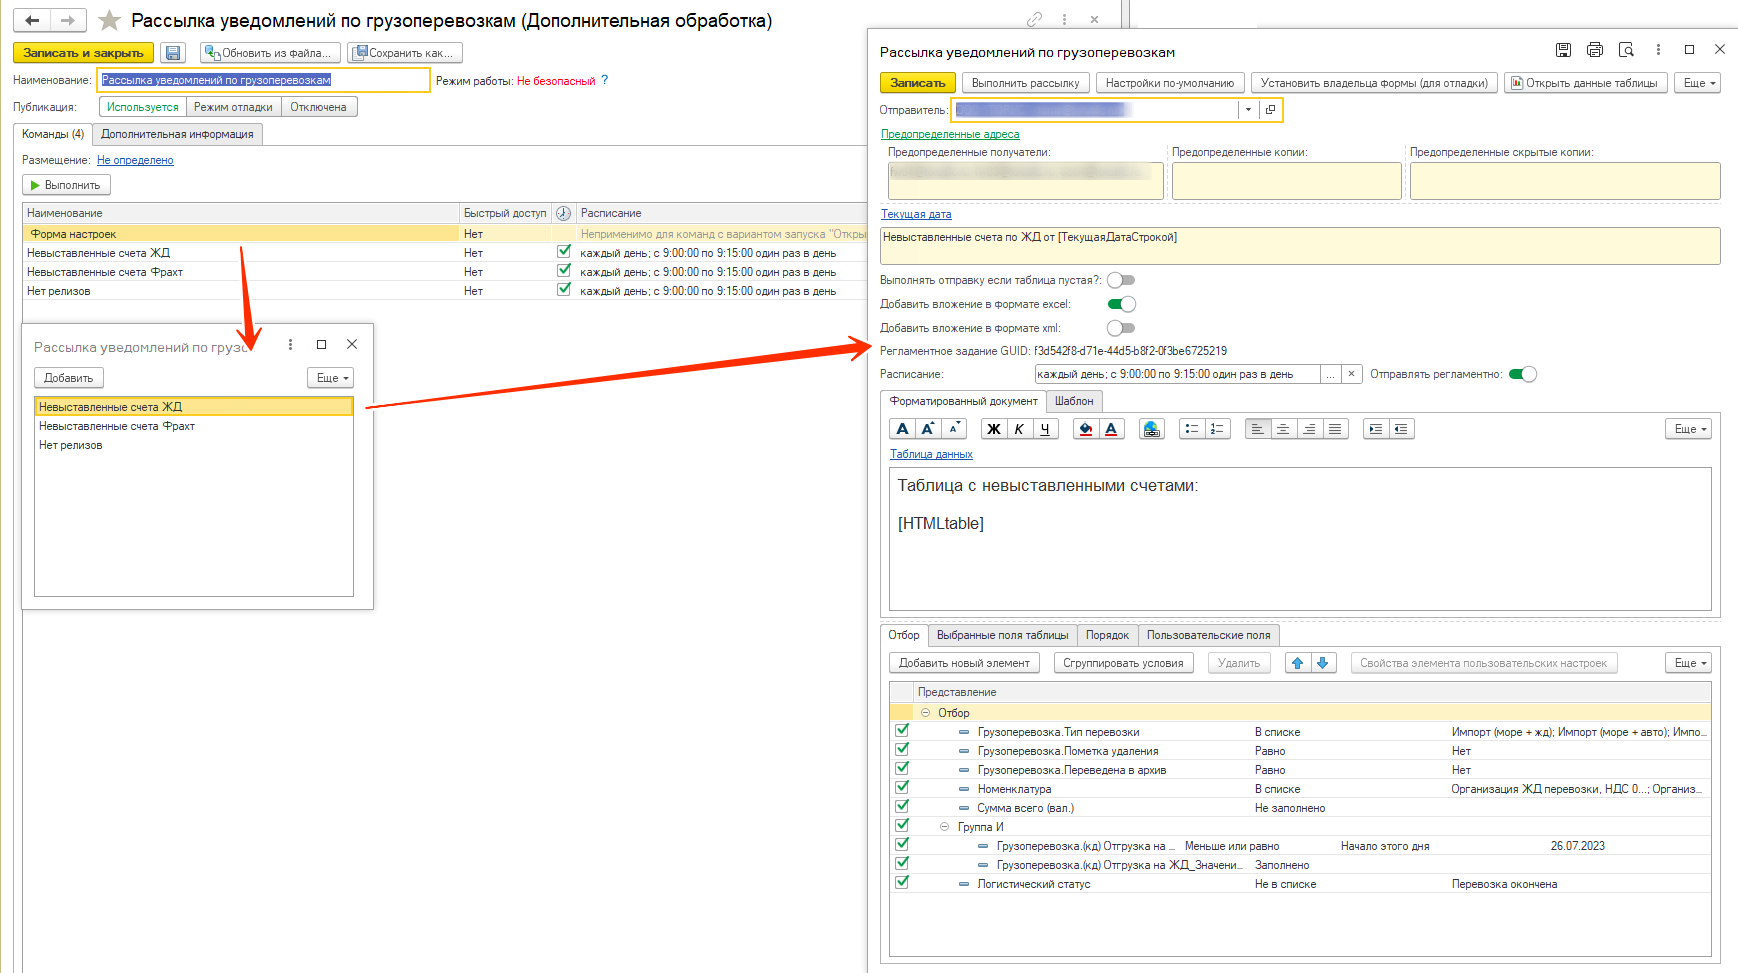1738x973 pixels.
Task: Switch to the Порядок tab
Action: tap(1107, 635)
